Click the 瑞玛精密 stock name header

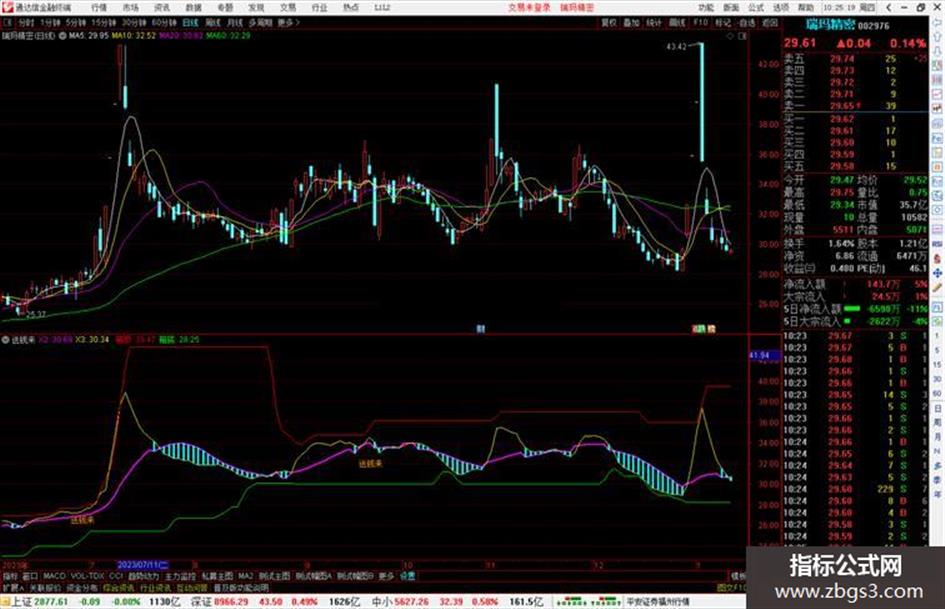830,25
